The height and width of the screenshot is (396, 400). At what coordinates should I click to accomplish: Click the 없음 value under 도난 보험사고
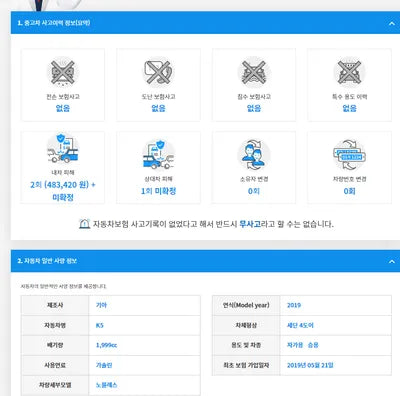(x=158, y=108)
